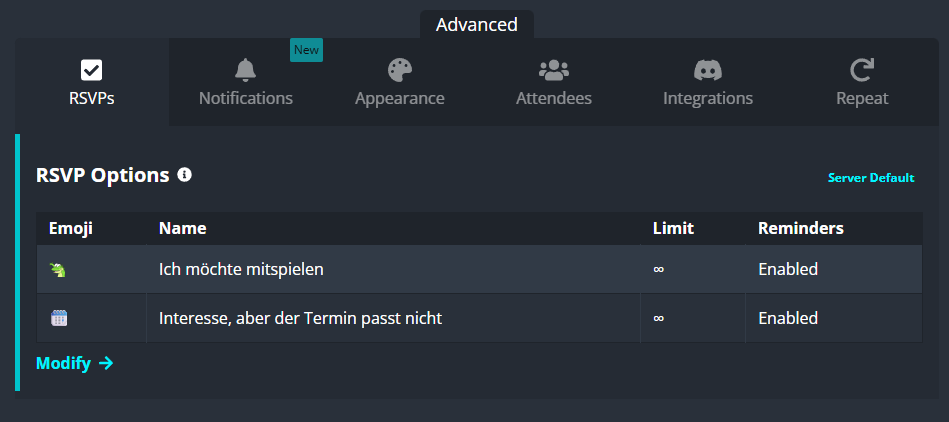Screen dimensions: 949x422
Task: Click infinity limit of second RSVP option
Action: coord(658,318)
